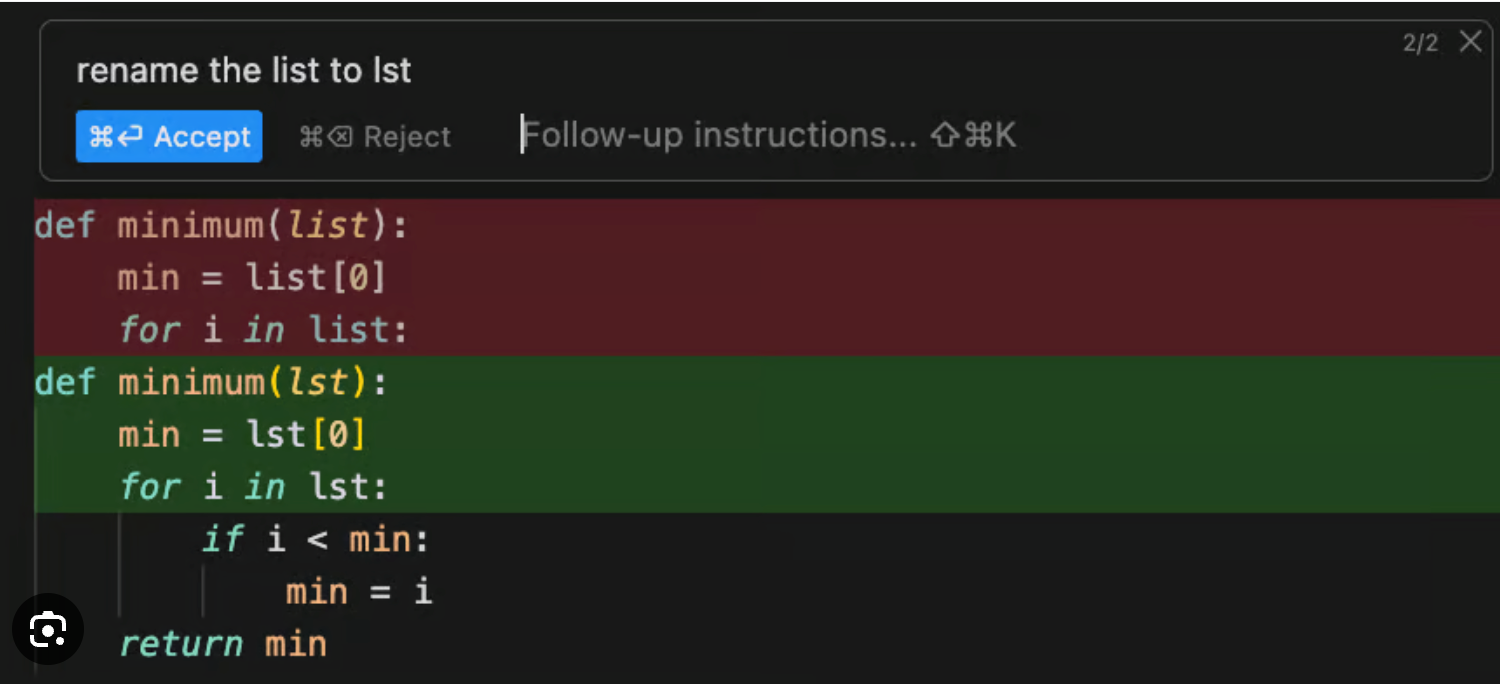Screen dimensions: 1500x684
Task: Place cursor on added line 'min = lst[0]'
Action: (x=242, y=435)
